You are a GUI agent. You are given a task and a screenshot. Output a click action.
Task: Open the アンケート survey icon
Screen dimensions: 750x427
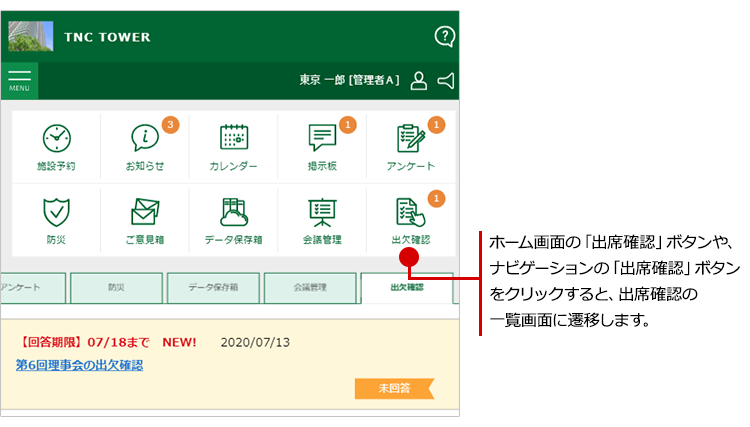410,146
